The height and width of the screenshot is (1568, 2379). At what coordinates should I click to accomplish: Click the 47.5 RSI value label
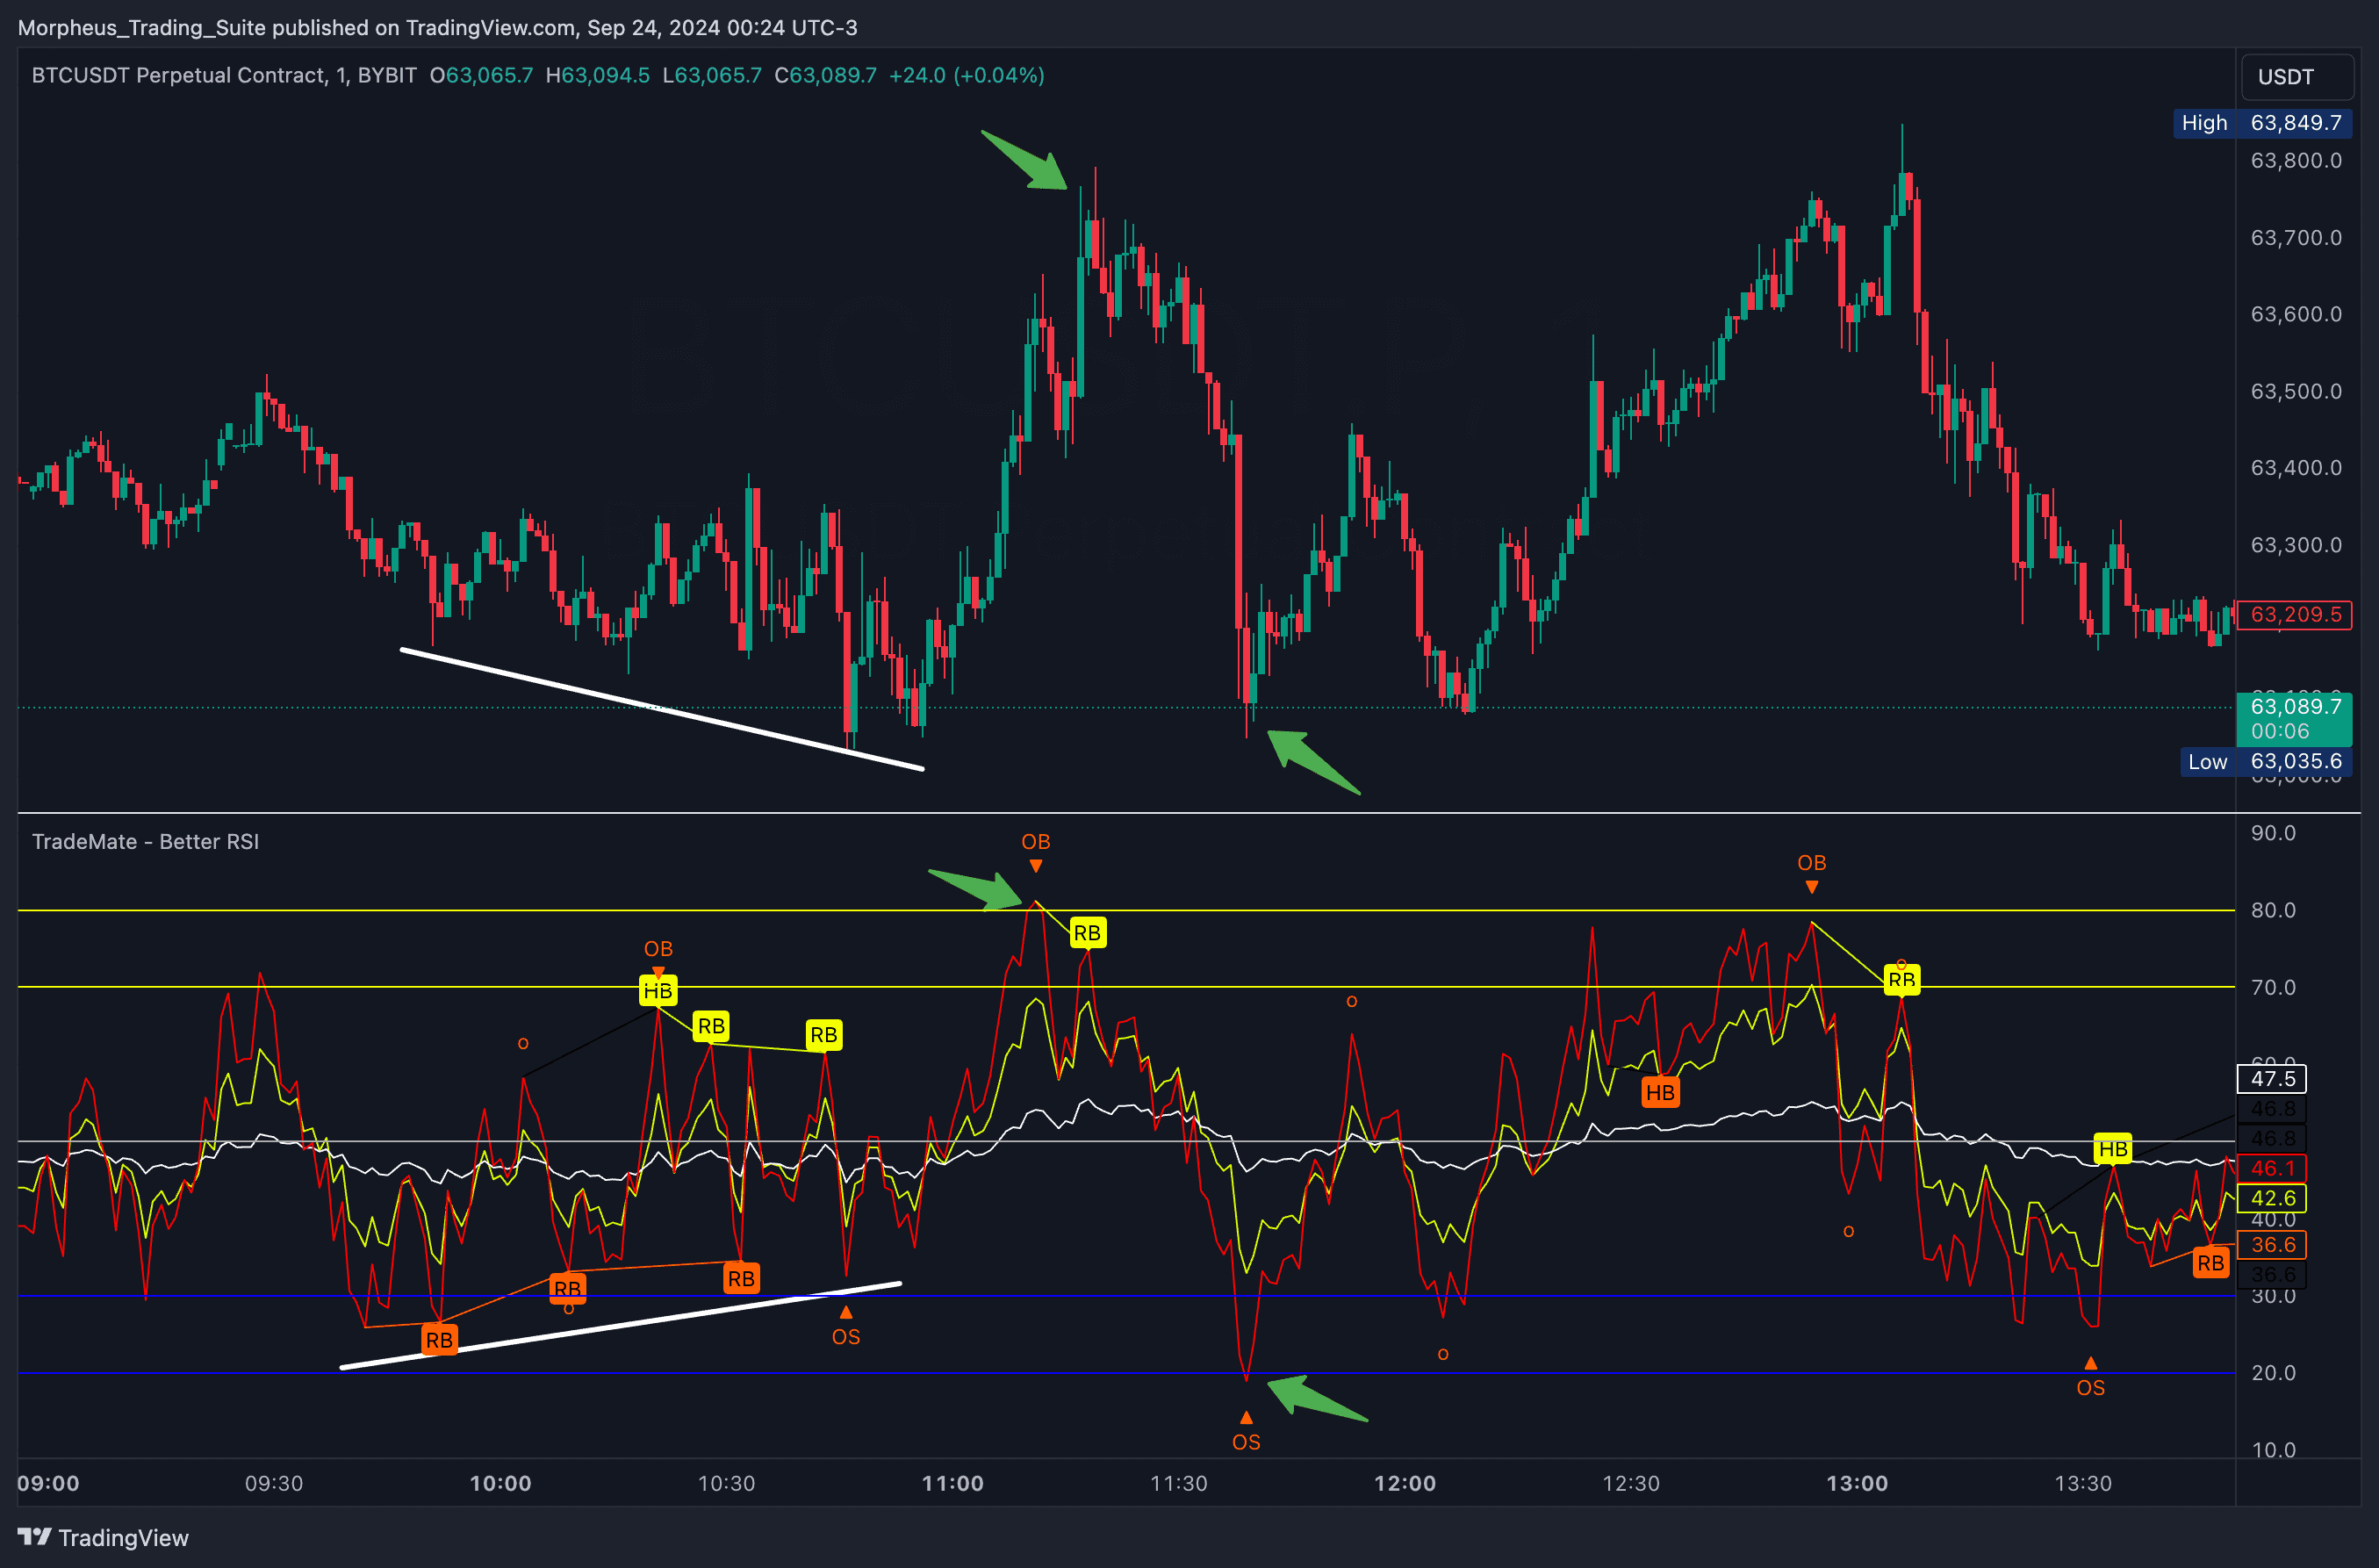point(2272,1078)
